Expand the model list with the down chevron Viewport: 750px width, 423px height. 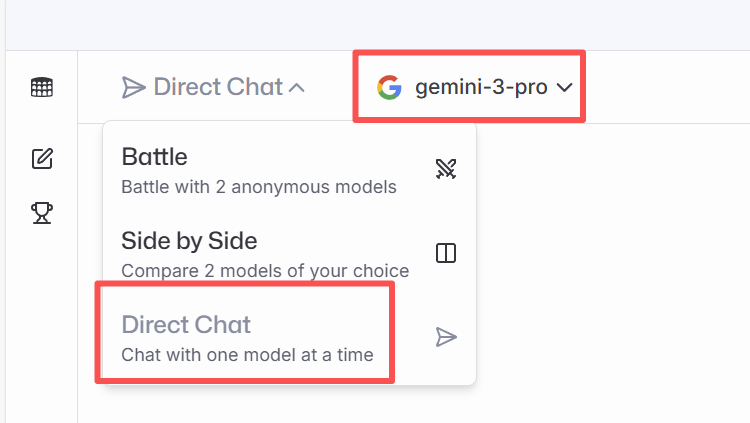[x=564, y=88]
